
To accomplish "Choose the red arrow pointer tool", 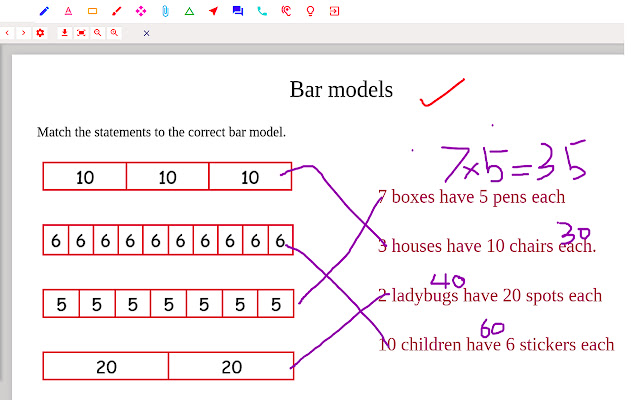I will click(x=213, y=11).
